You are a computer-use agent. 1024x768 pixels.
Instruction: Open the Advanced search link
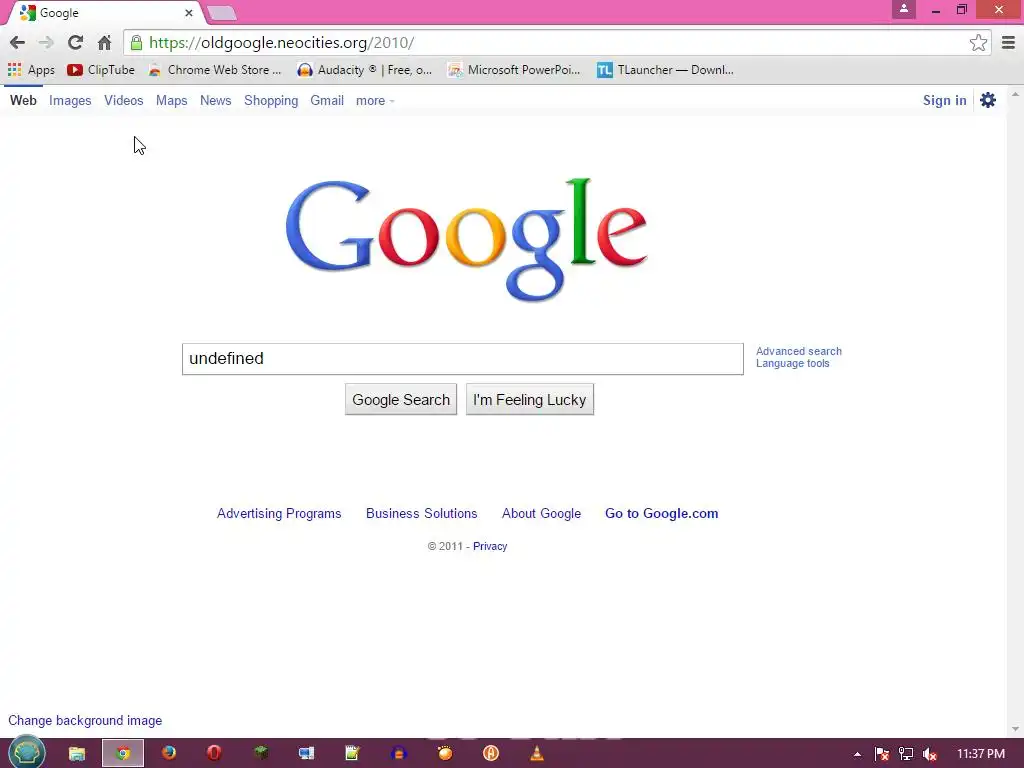point(799,351)
